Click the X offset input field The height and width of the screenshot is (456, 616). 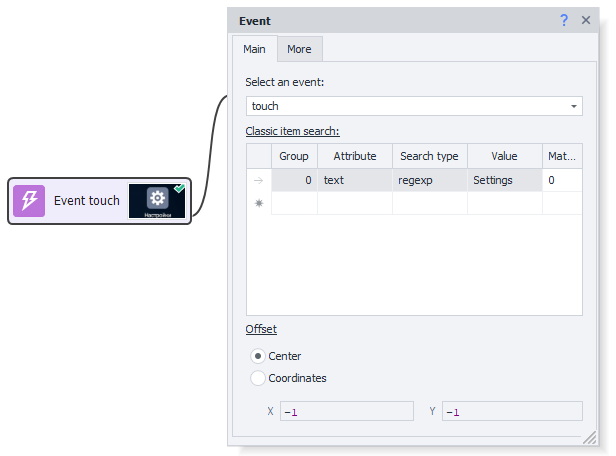(346, 411)
